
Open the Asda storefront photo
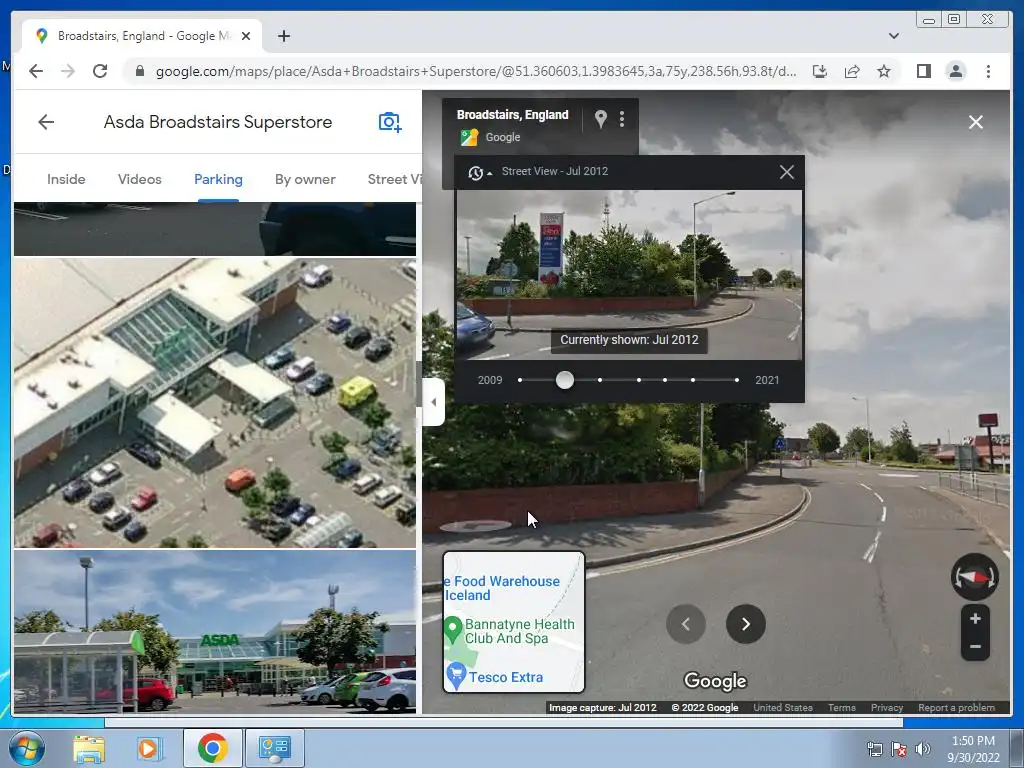coord(215,631)
